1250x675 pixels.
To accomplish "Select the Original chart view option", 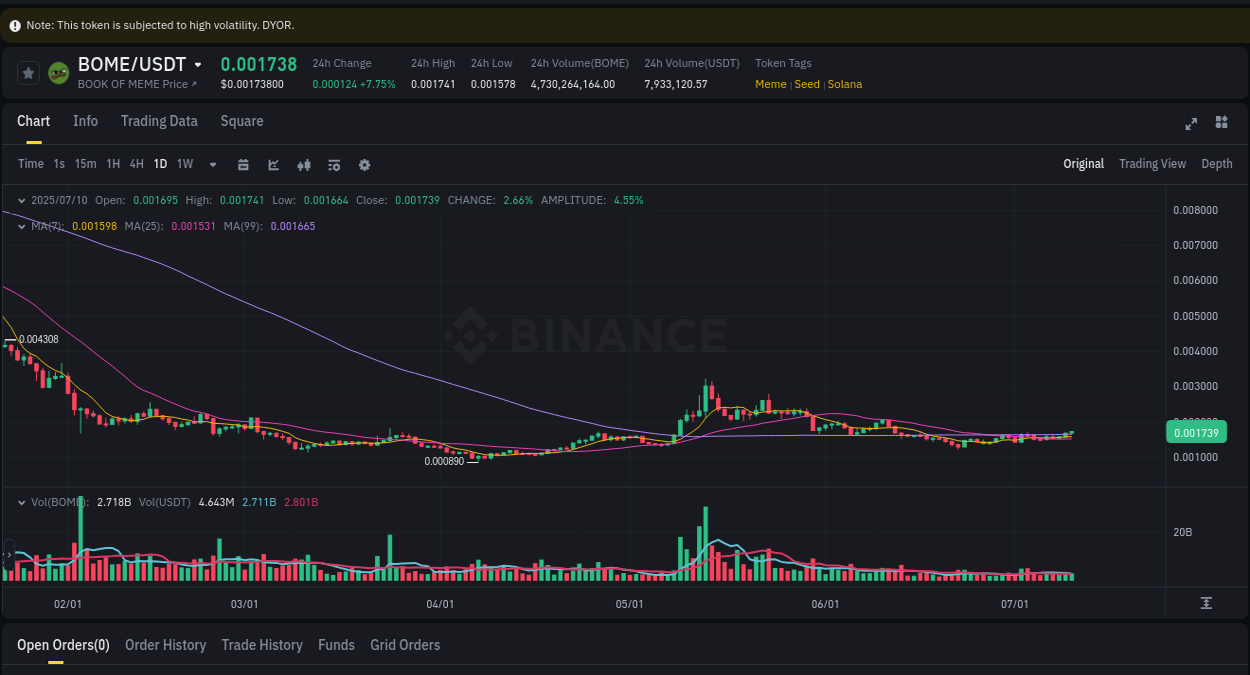I will 1083,163.
